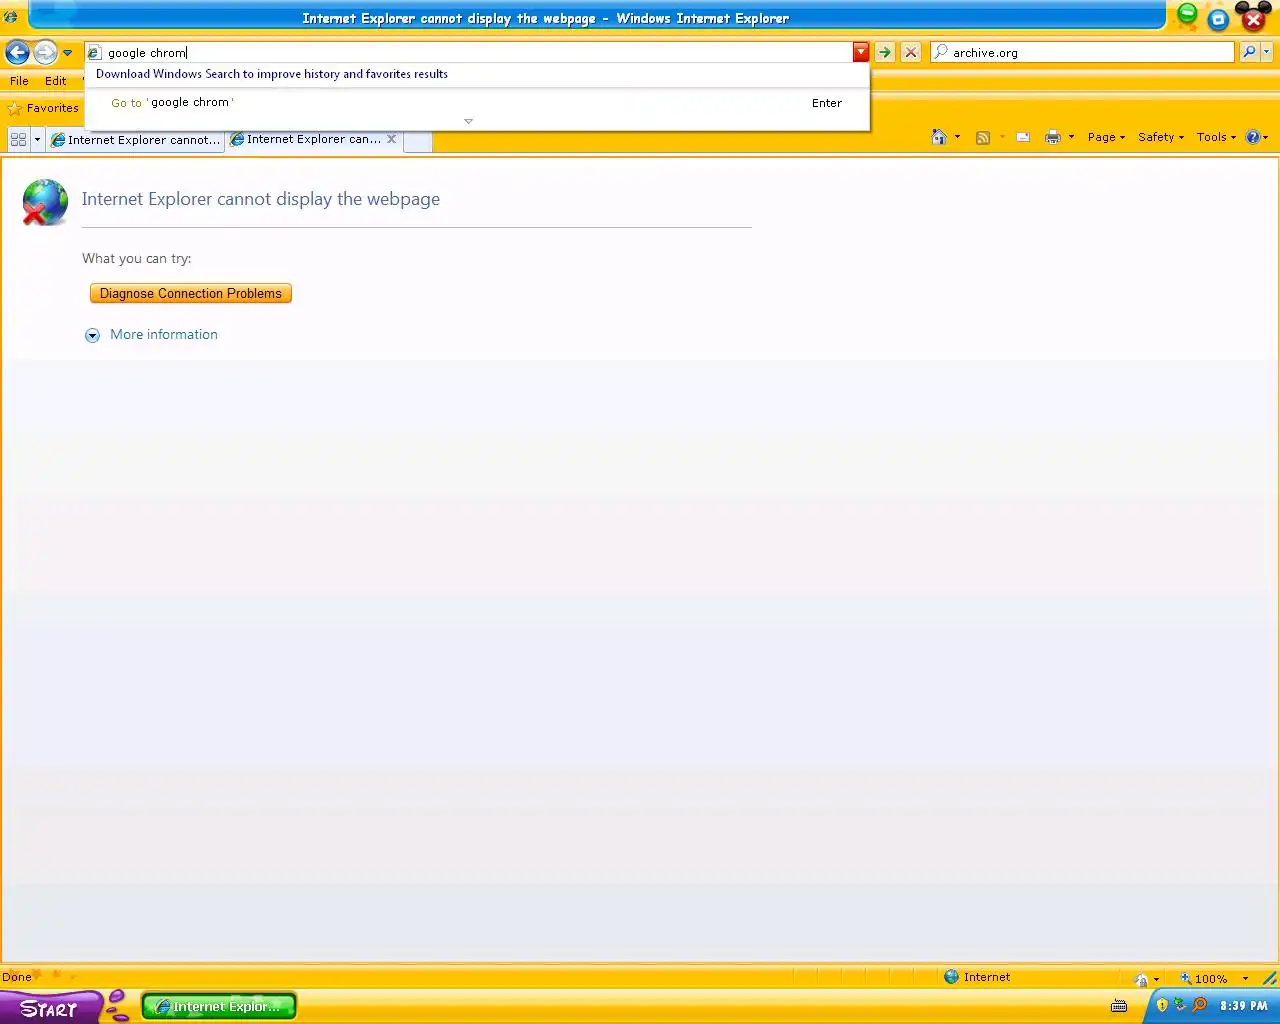The image size is (1280, 1024).
Task: Expand the autocomplete list chevron
Action: pos(468,121)
